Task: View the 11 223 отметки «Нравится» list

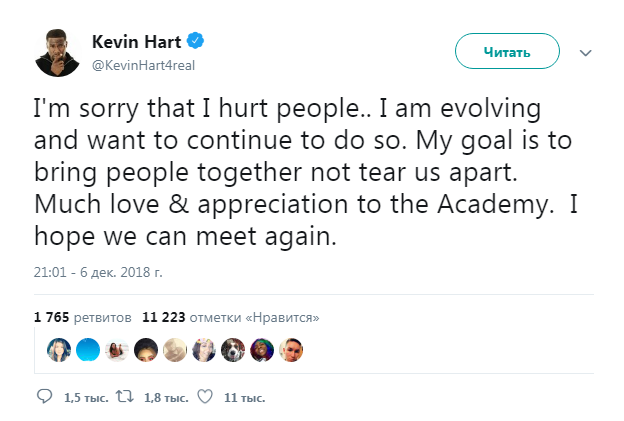Action: [231, 317]
